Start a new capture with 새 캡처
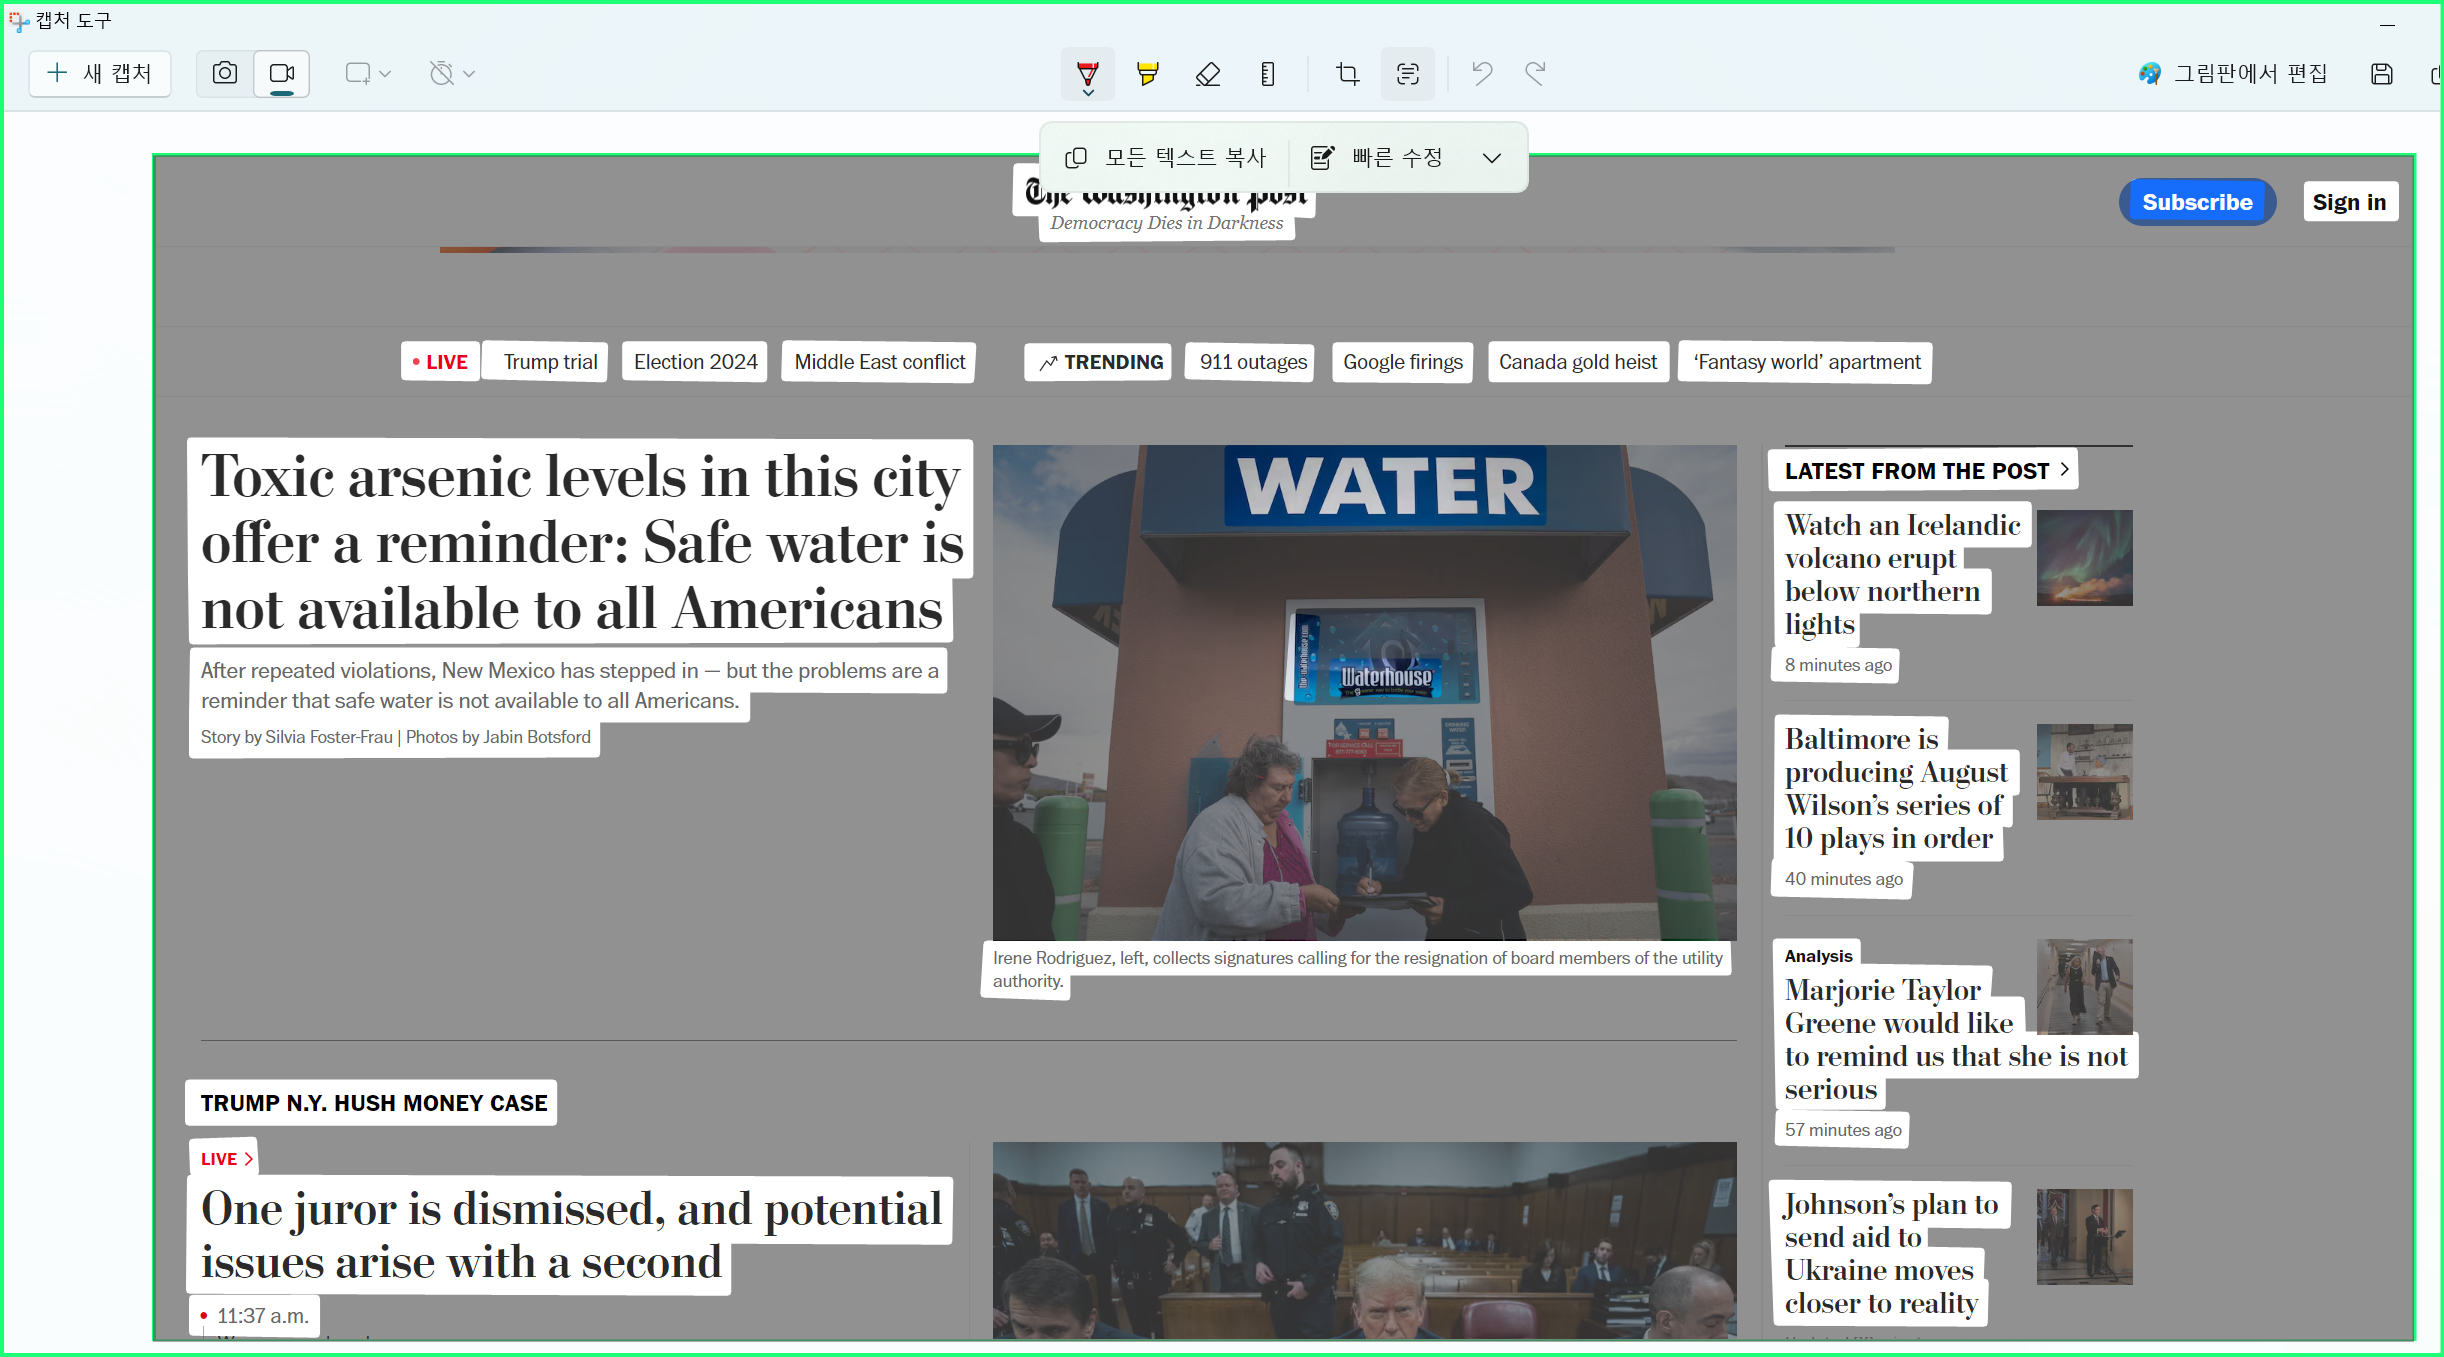Viewport: 2444px width, 1357px height. (100, 73)
